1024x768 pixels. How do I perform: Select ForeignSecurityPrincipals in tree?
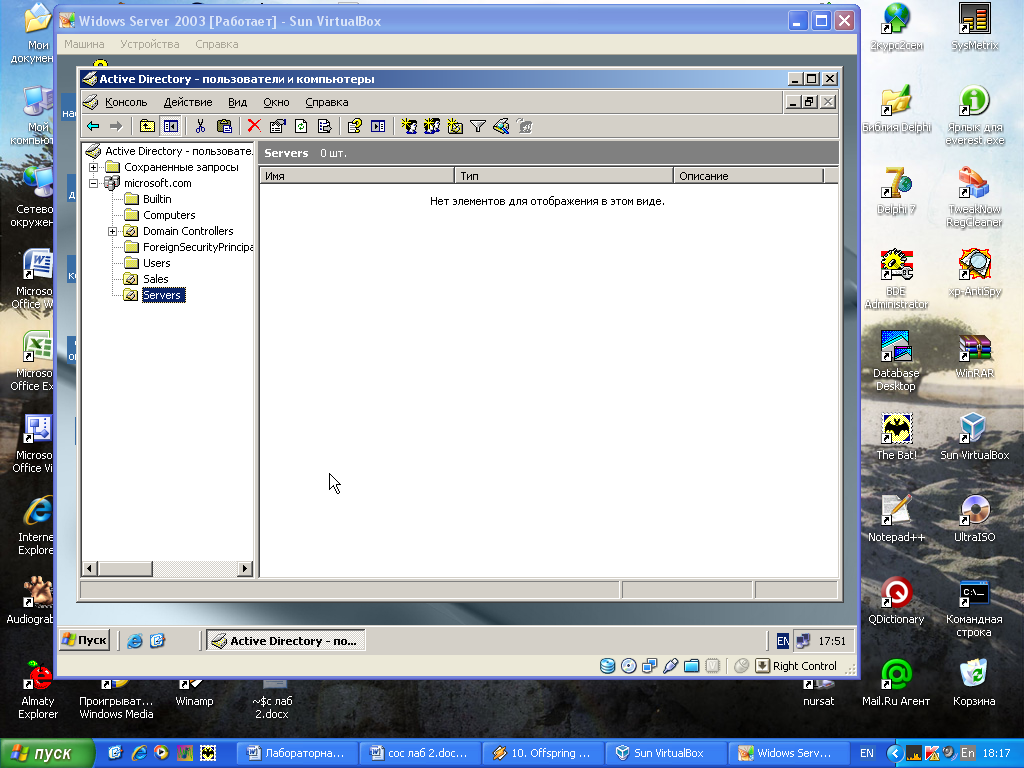tap(198, 247)
